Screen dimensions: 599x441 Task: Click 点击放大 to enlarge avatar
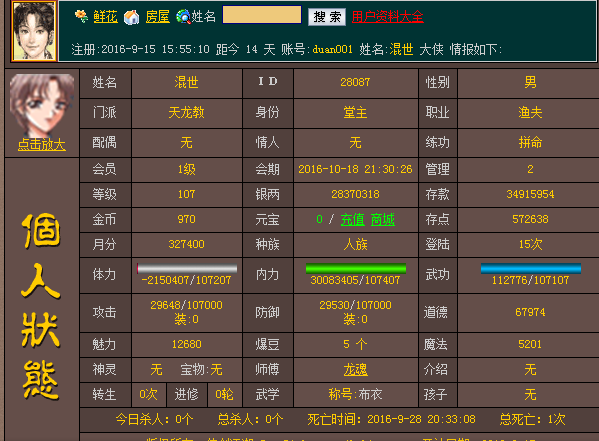coord(42,145)
